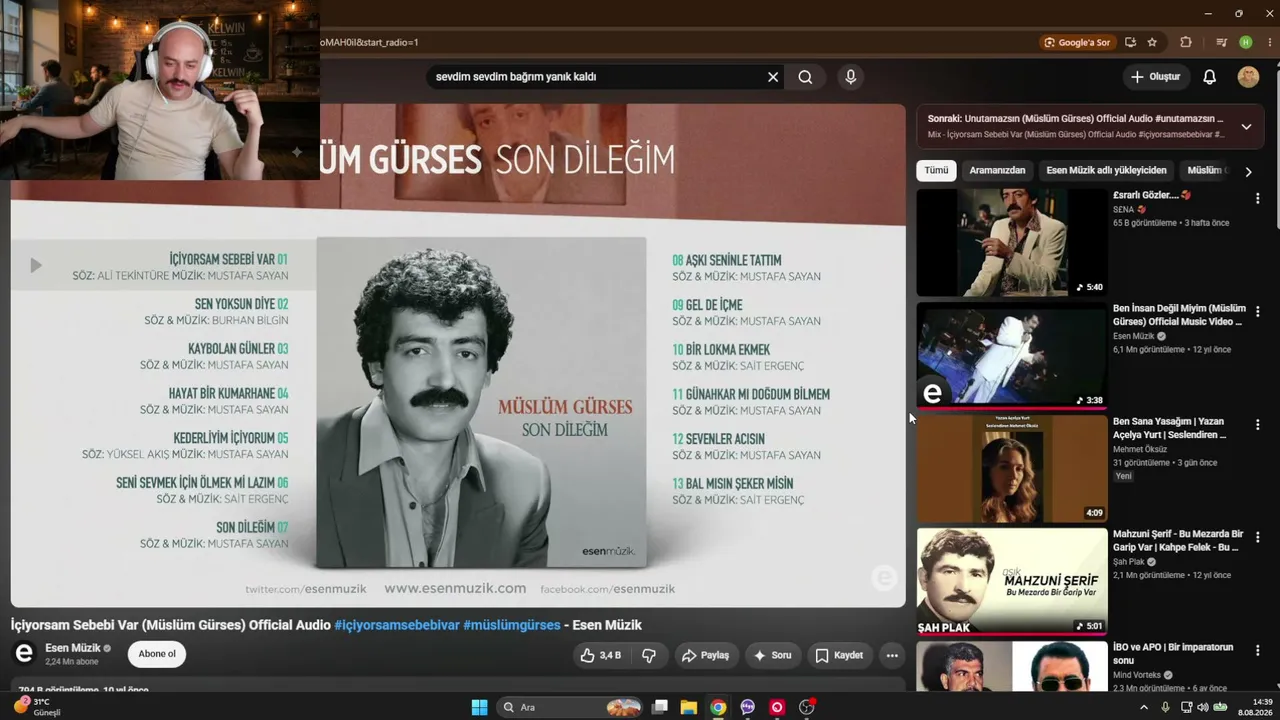1280x720 pixels.
Task: Open the purple chat app on taskbar
Action: [x=748, y=707]
